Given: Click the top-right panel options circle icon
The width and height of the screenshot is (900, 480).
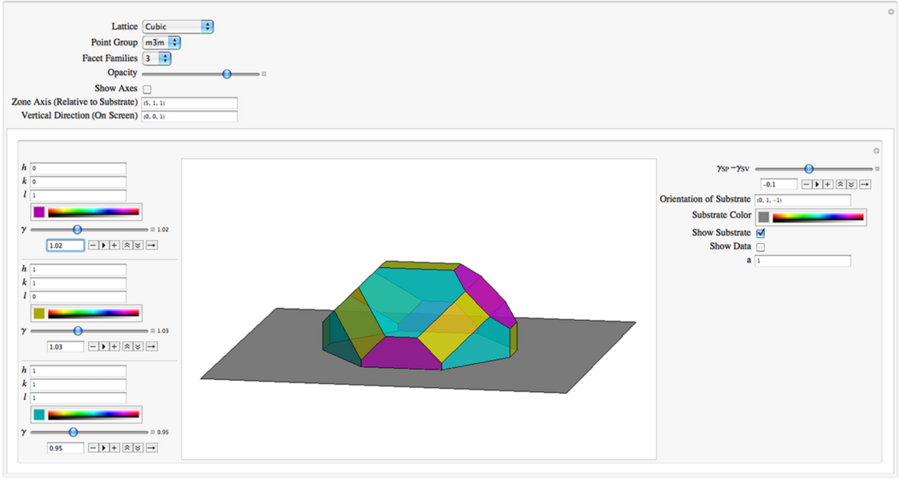Looking at the screenshot, I should point(890,12).
